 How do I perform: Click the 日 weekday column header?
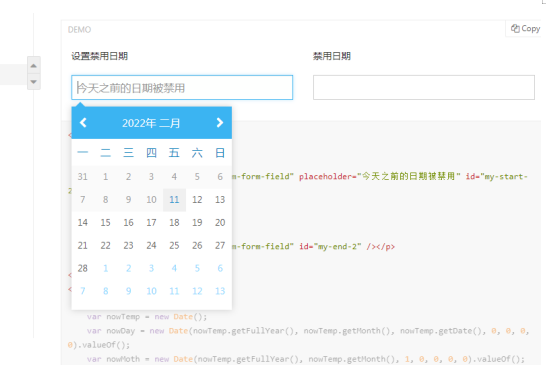tap(220, 153)
